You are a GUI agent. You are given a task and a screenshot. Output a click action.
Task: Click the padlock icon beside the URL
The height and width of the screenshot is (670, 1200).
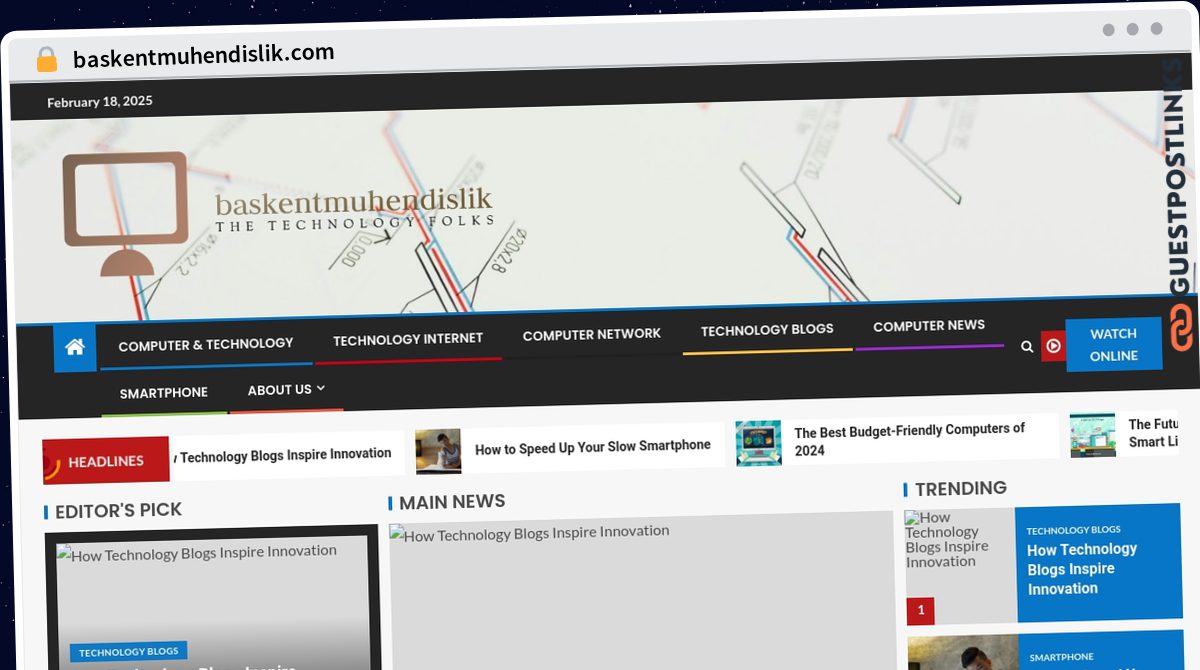click(x=46, y=60)
